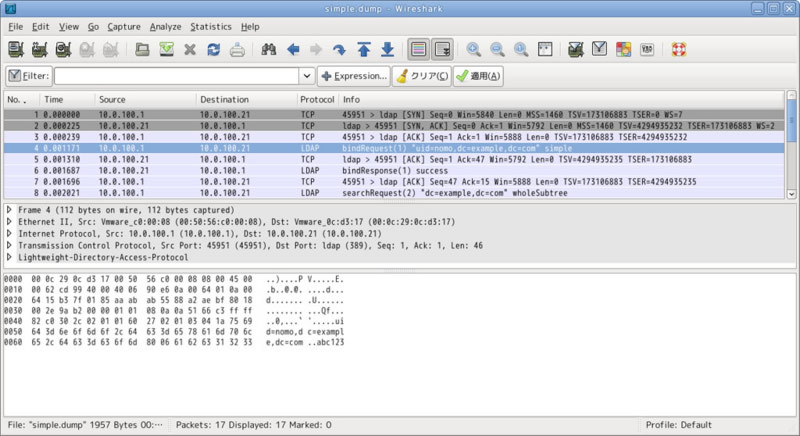Expand the Lightweight-Directory-Access-Protocol node
The image size is (800, 436).
tap(9, 257)
